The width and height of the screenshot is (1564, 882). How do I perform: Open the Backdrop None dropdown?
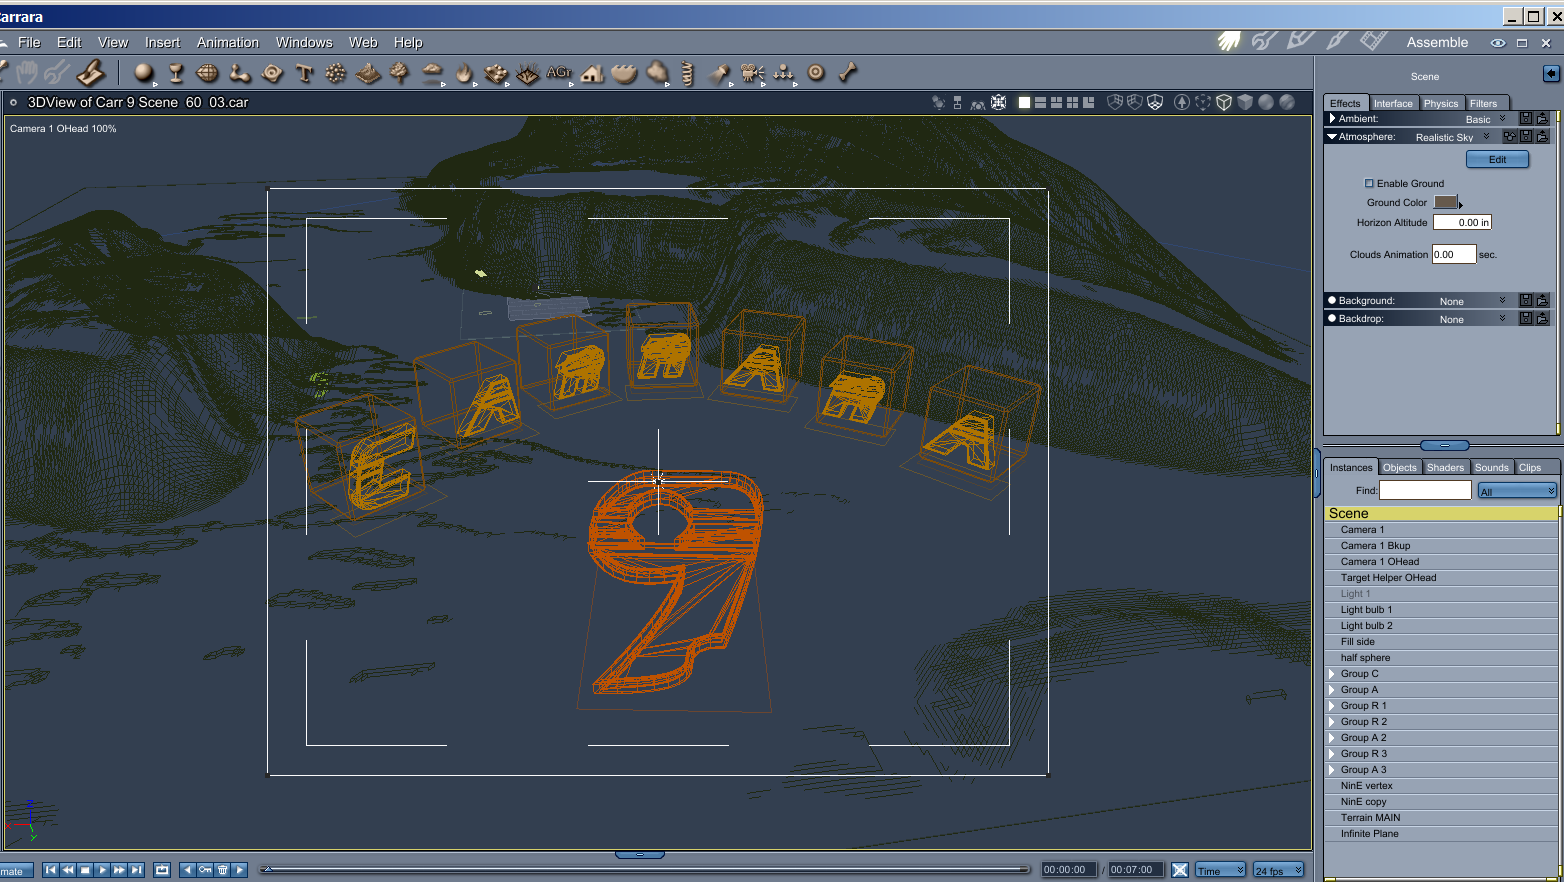coord(1472,319)
